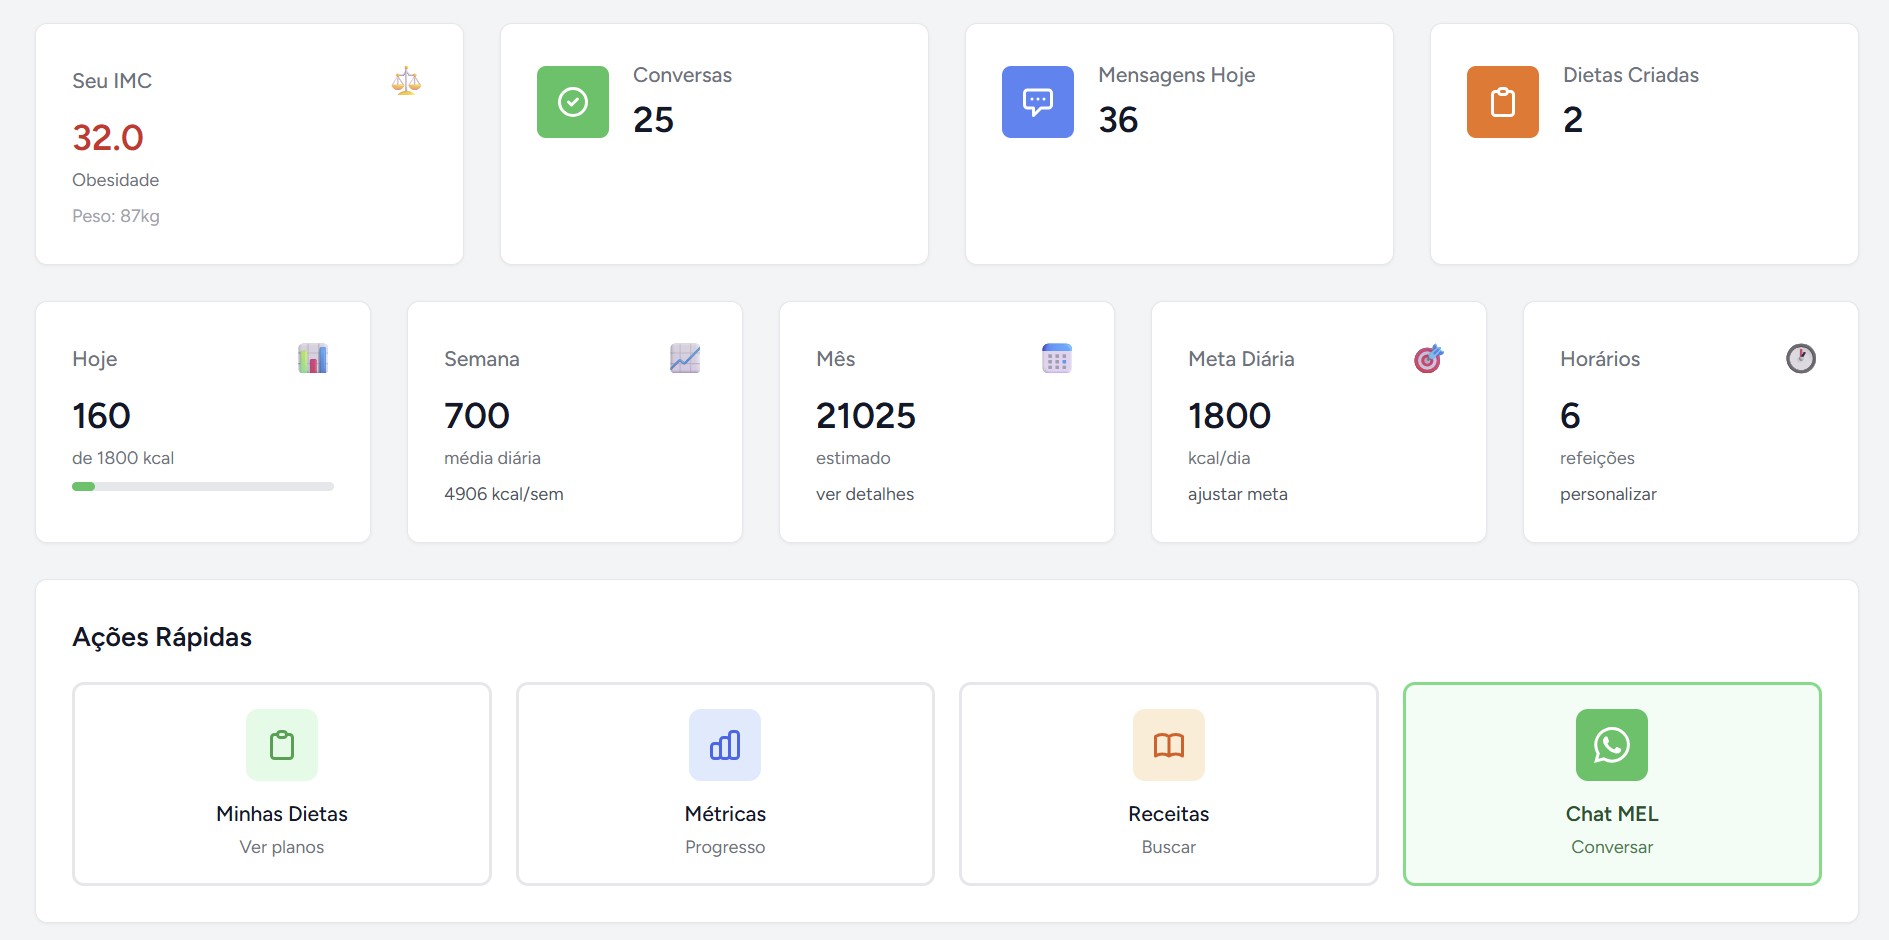Open personalizar on the Horários card
The height and width of the screenshot is (940, 1889).
pos(1608,493)
